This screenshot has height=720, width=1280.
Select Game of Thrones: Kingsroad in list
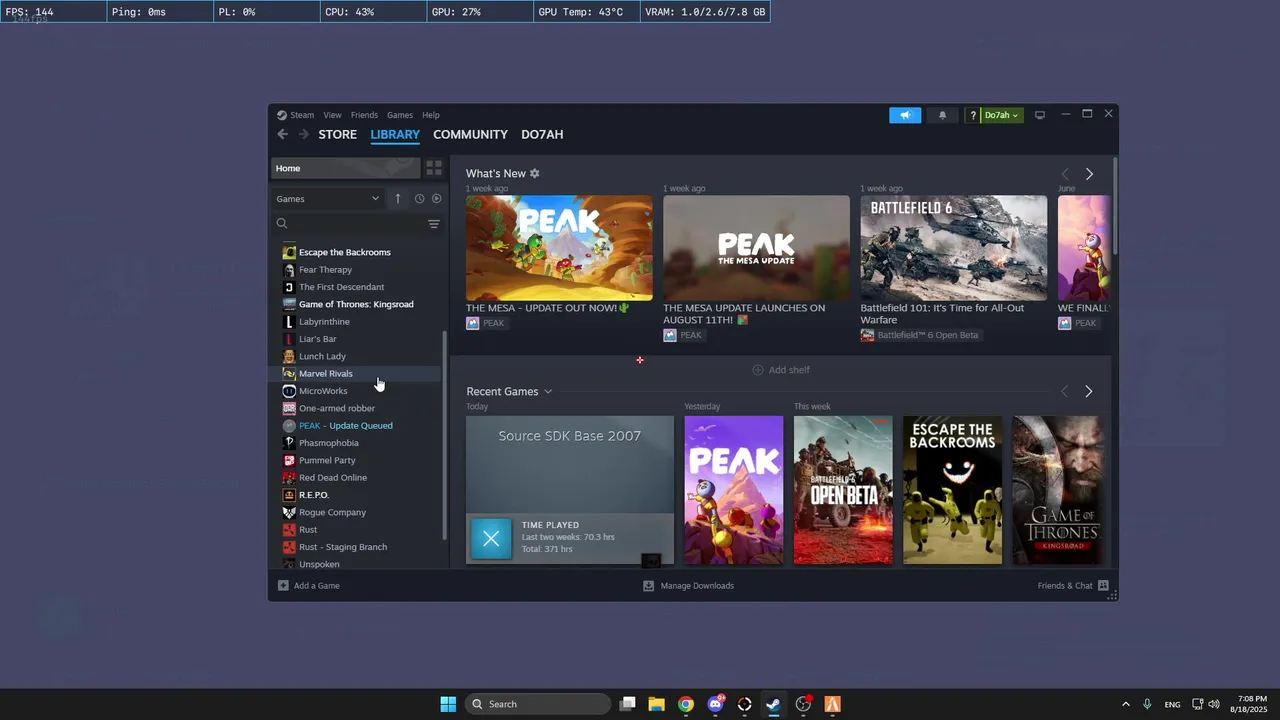(x=355, y=304)
